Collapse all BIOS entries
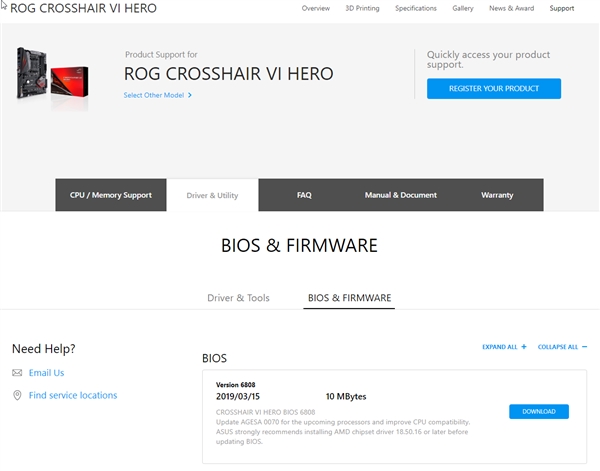The height and width of the screenshot is (471, 600). (558, 347)
